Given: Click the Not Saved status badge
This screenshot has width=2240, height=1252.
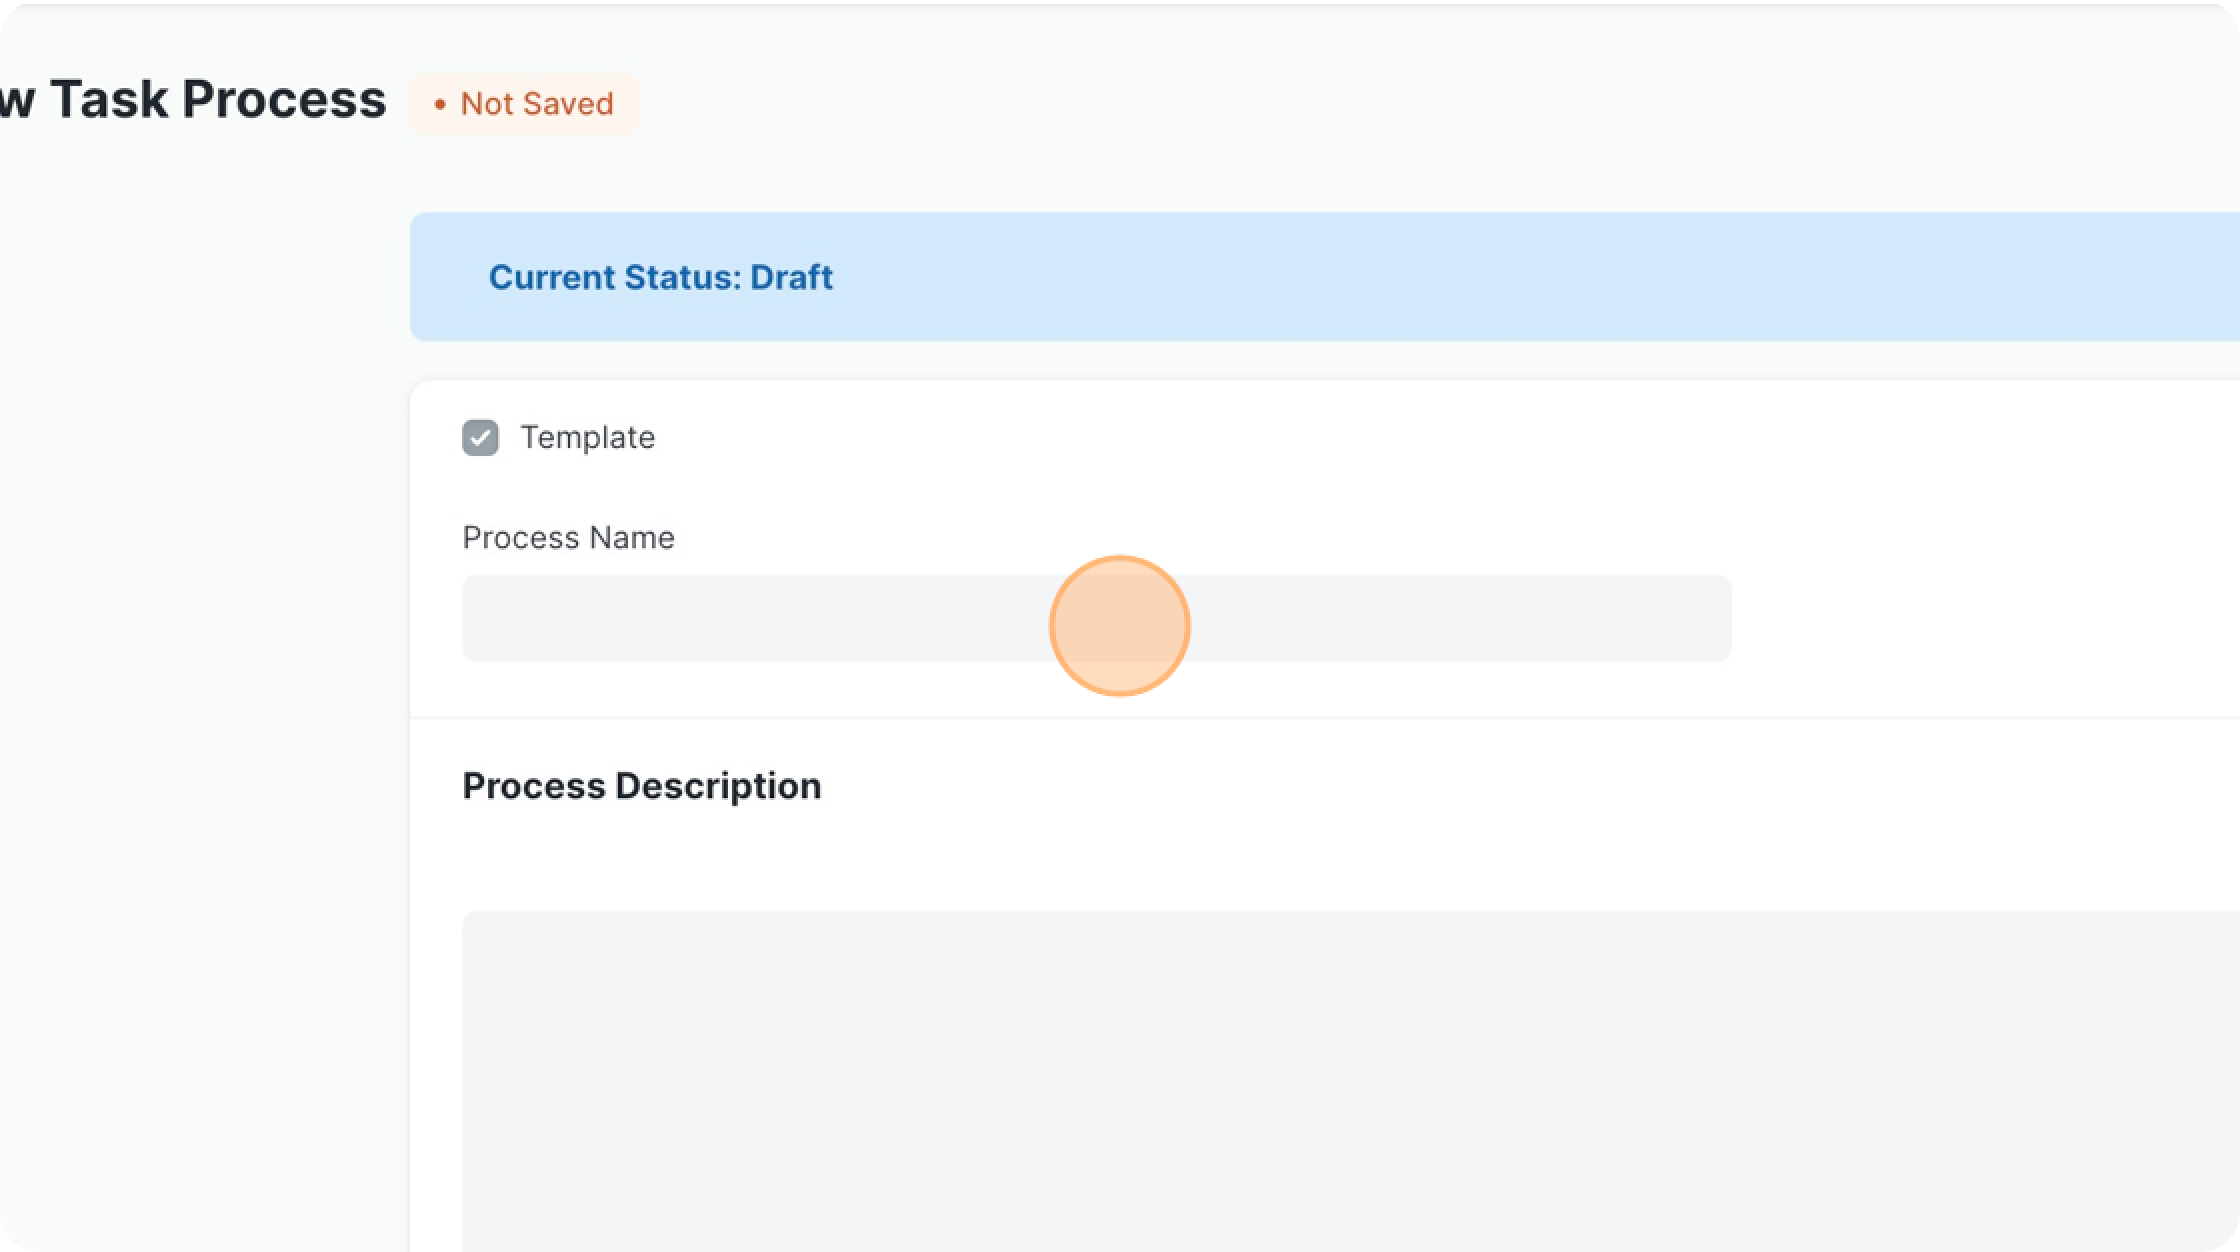Looking at the screenshot, I should pyautogui.click(x=524, y=104).
